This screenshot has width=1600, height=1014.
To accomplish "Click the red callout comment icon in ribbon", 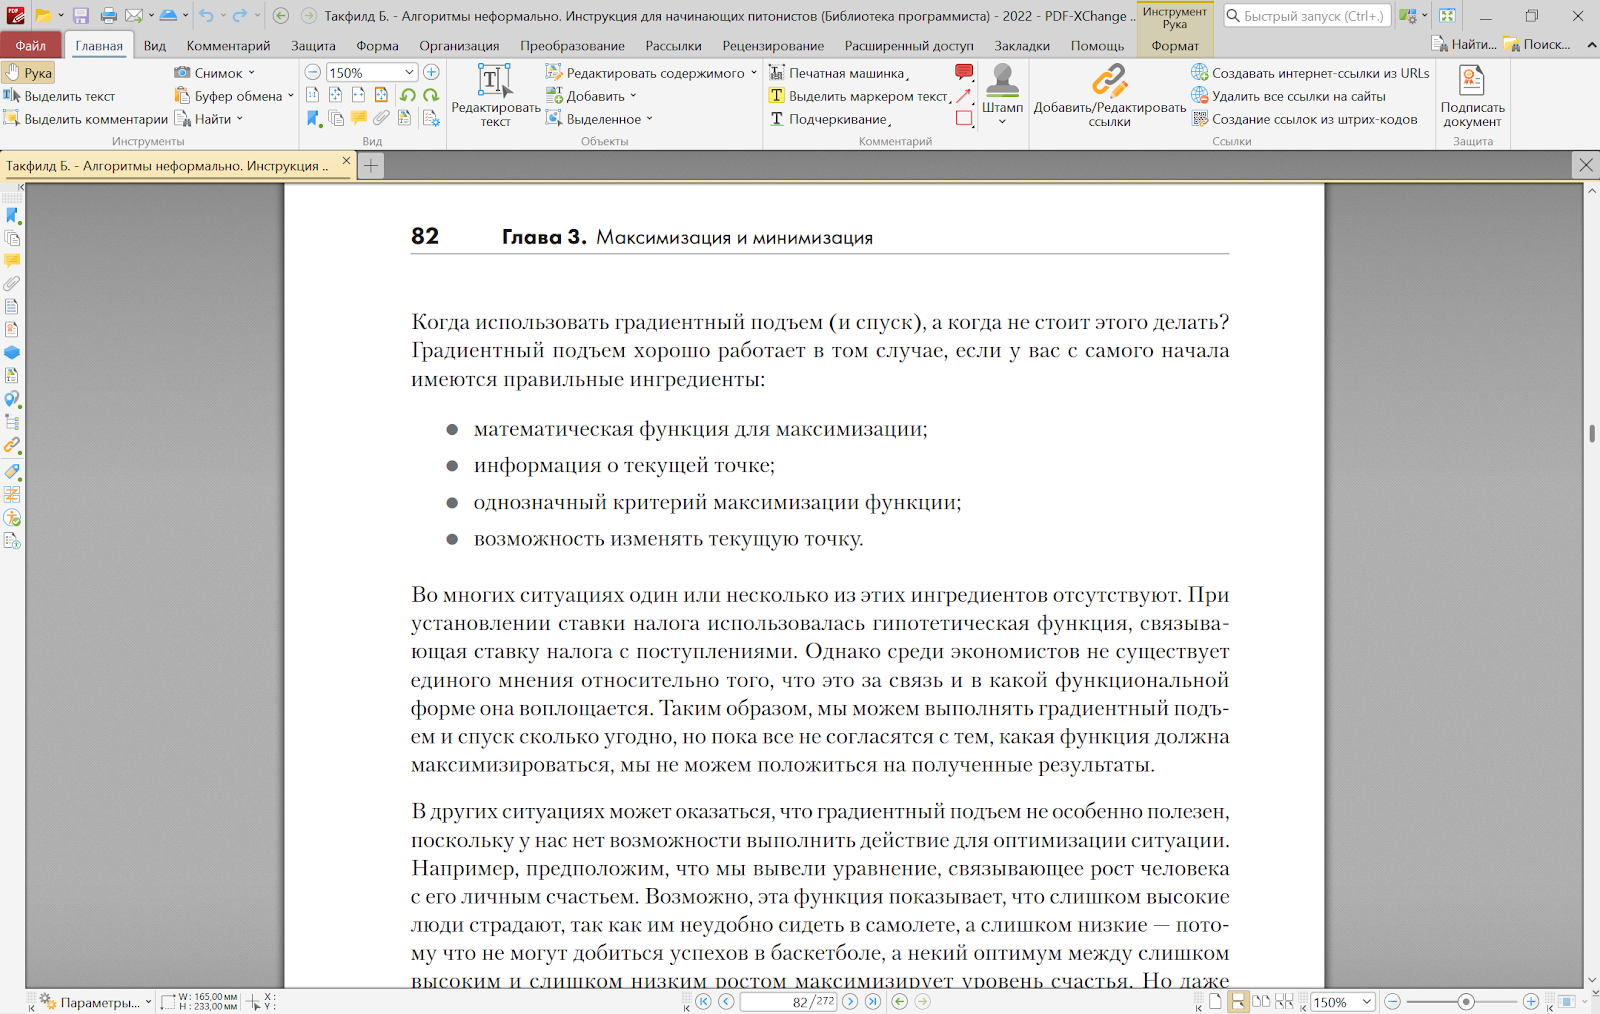I will point(964,72).
